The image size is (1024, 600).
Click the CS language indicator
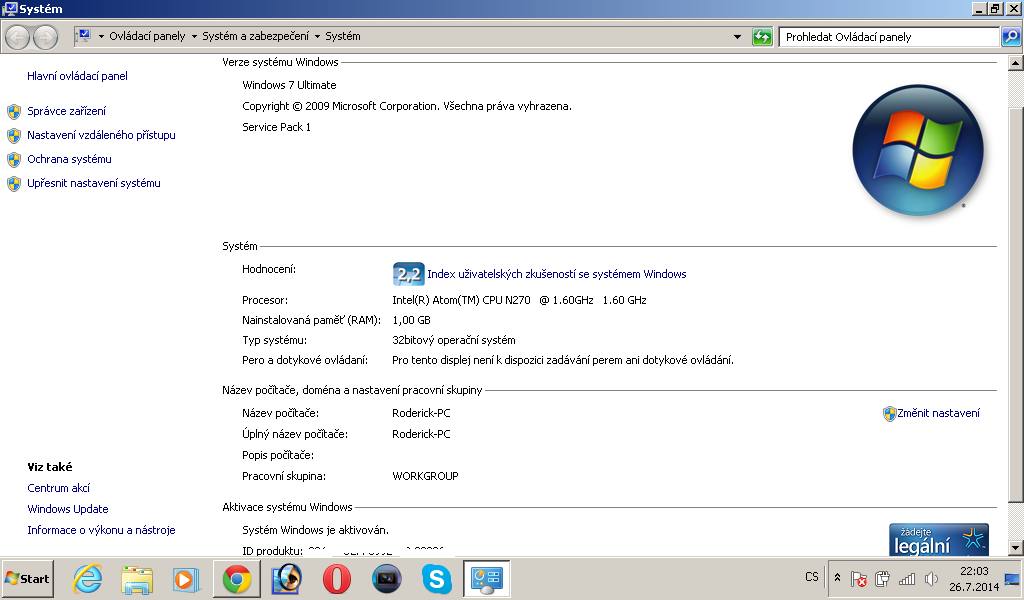812,577
